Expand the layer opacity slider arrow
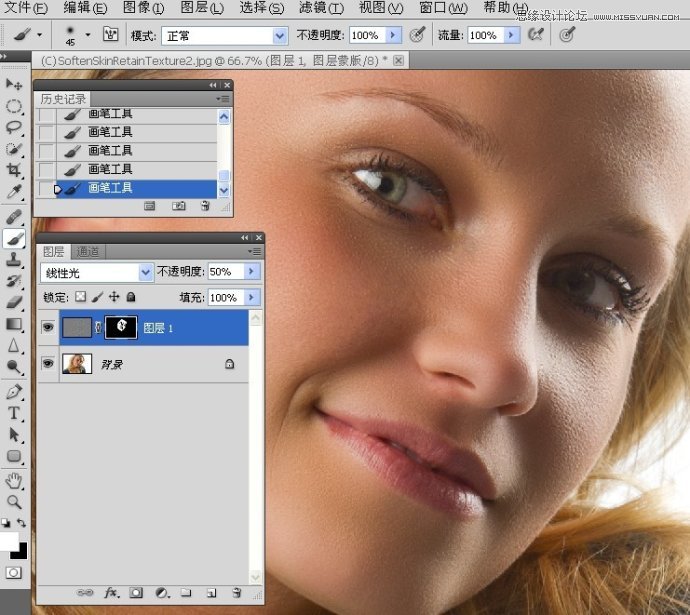Image resolution: width=690 pixels, height=615 pixels. [250, 272]
